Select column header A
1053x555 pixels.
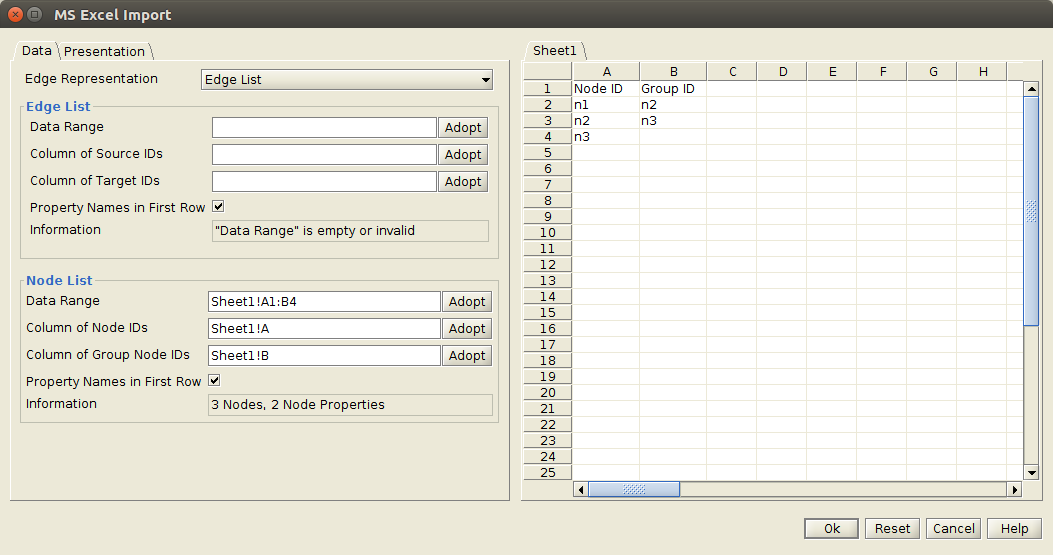606,72
